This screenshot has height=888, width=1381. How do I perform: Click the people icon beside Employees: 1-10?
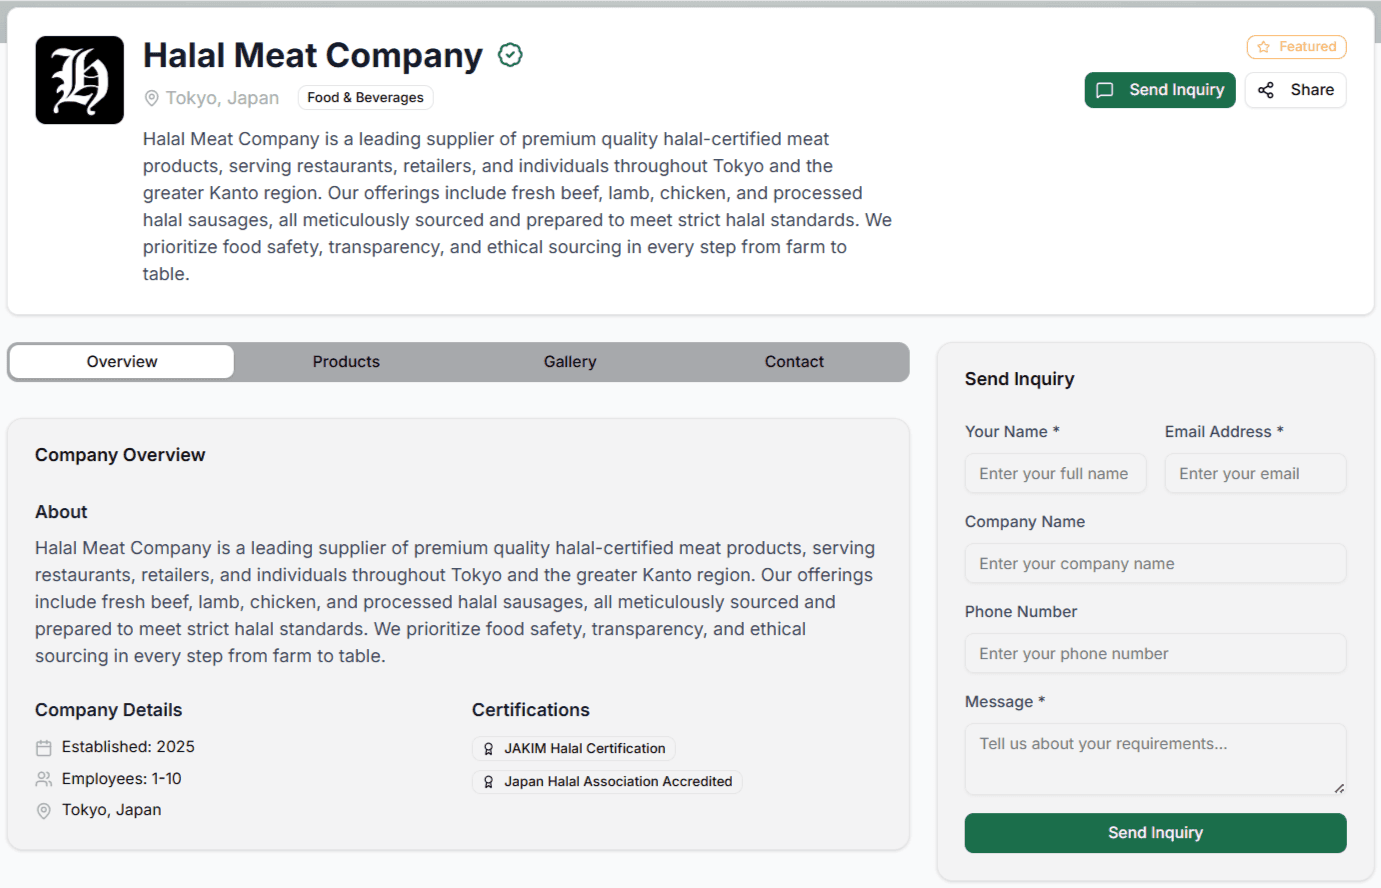[43, 778]
